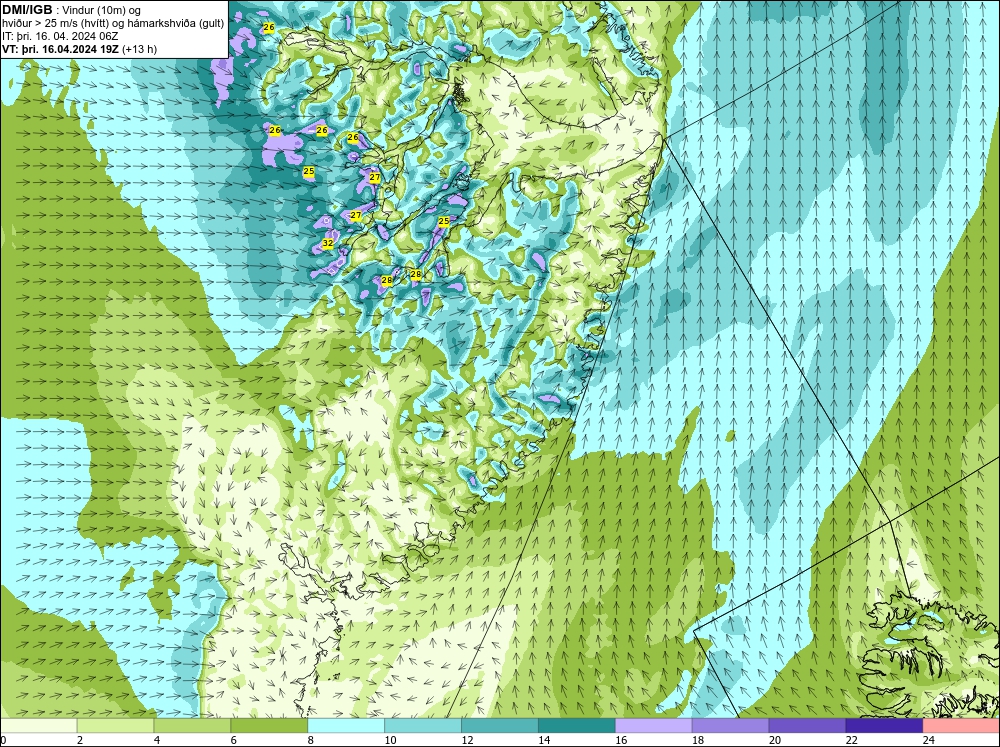The image size is (1000, 747).
Task: Click the legend scale number 2
Action: [x=80, y=740]
